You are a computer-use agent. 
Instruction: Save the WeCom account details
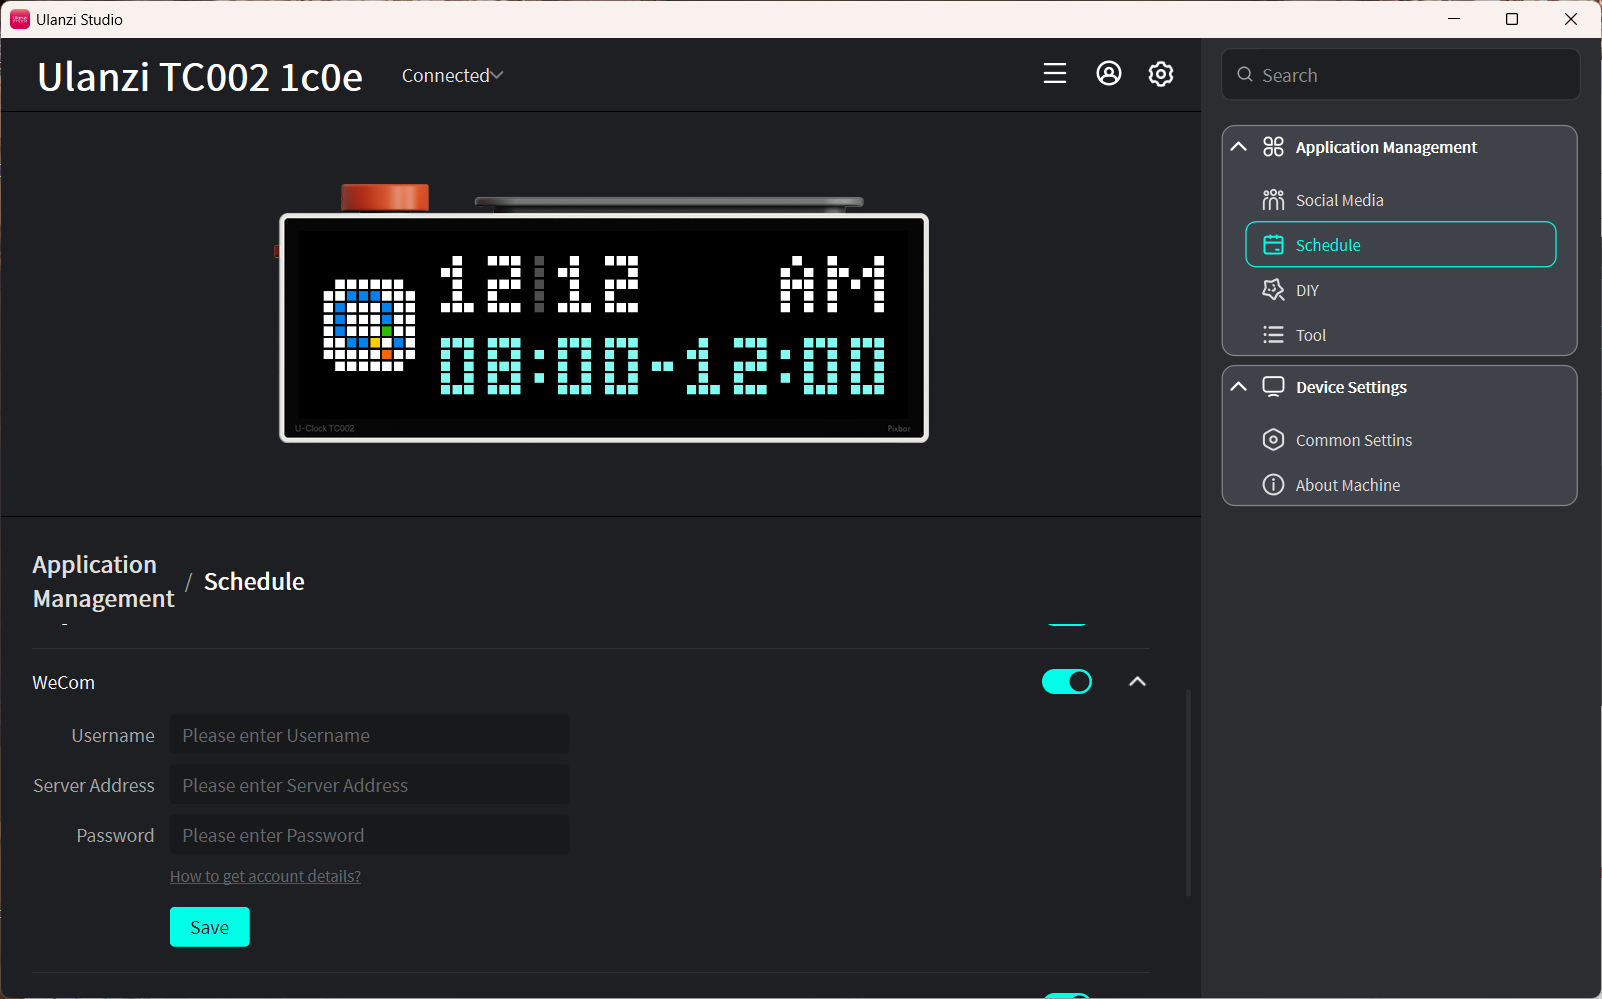(209, 927)
